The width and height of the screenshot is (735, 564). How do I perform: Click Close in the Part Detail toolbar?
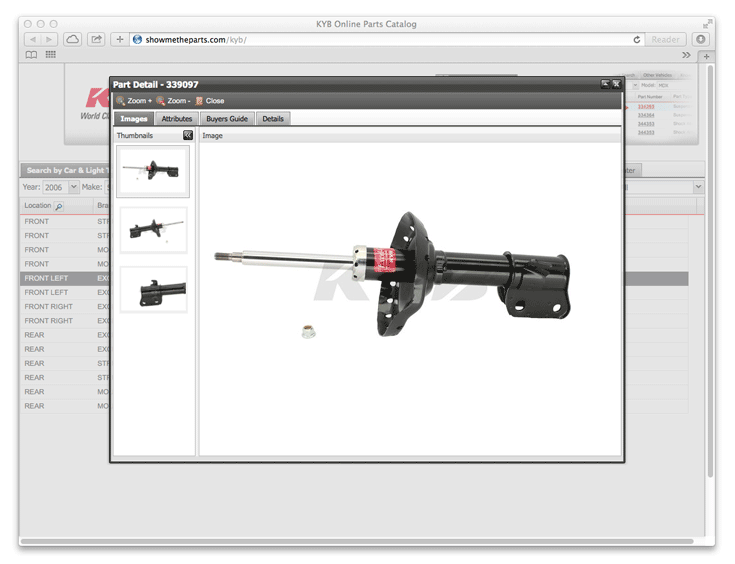point(210,101)
